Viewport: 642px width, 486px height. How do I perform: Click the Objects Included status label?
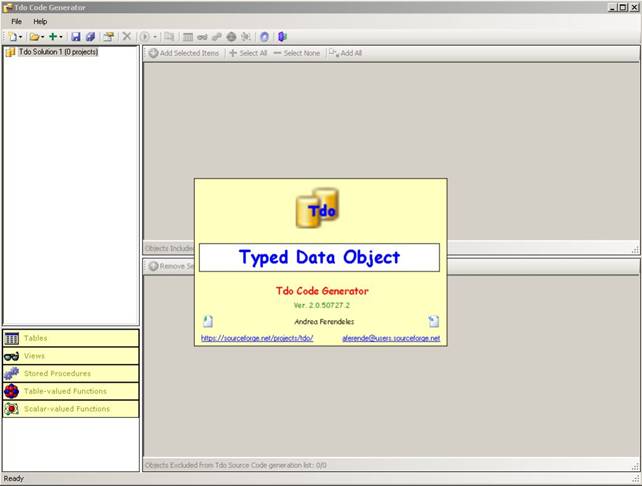click(x=170, y=249)
